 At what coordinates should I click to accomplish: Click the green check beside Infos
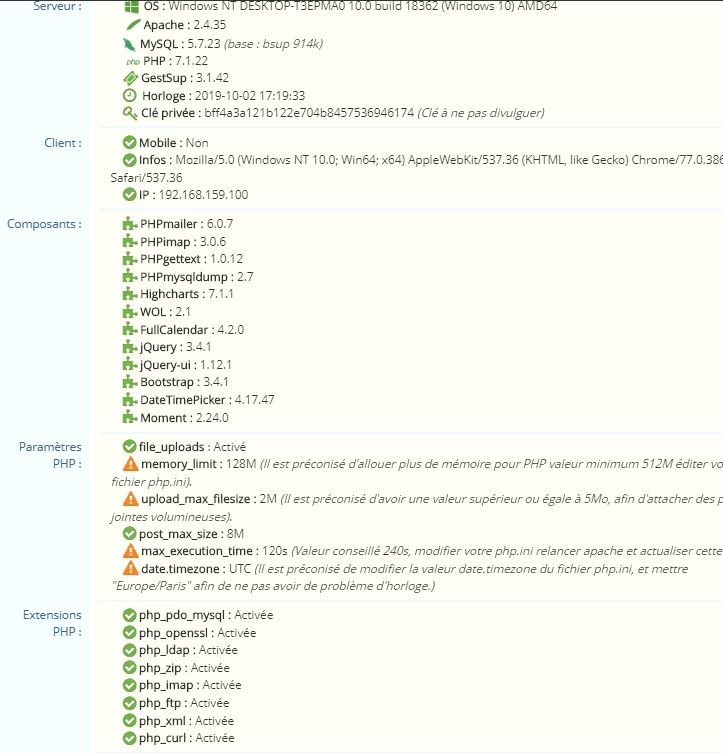tap(129, 160)
